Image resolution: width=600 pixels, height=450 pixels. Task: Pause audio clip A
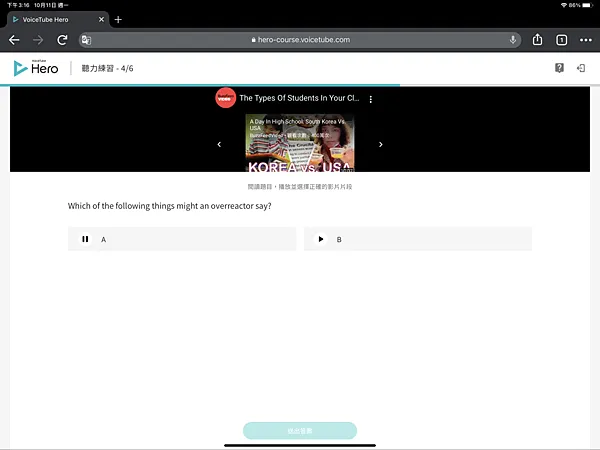85,239
